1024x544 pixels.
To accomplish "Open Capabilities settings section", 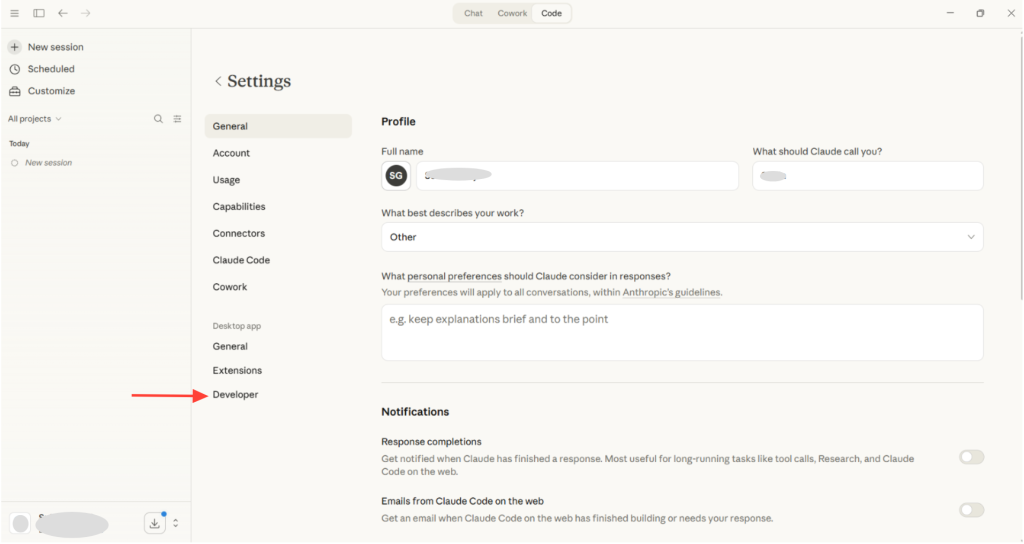I will click(x=239, y=206).
